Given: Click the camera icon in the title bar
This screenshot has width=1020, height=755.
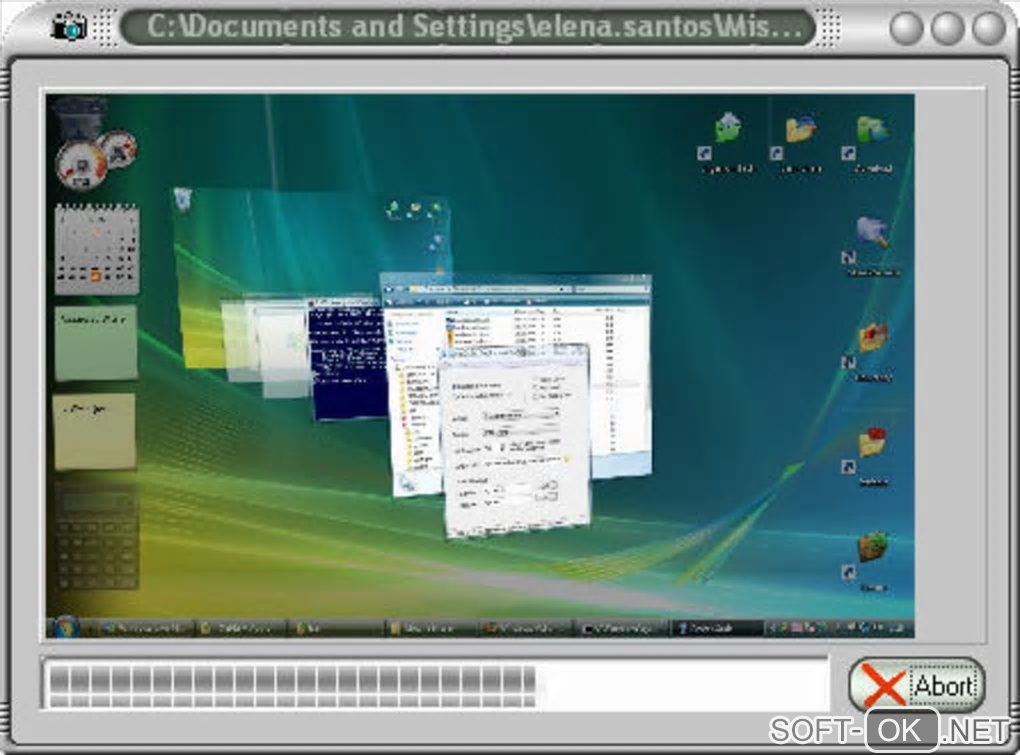Looking at the screenshot, I should click(69, 27).
